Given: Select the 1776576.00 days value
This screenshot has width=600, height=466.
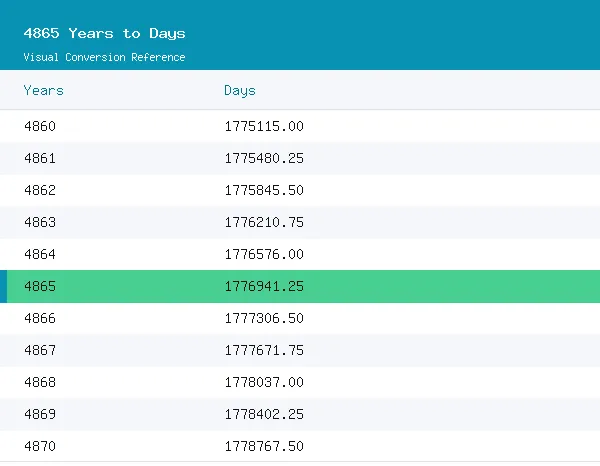Looking at the screenshot, I should 264,254.
